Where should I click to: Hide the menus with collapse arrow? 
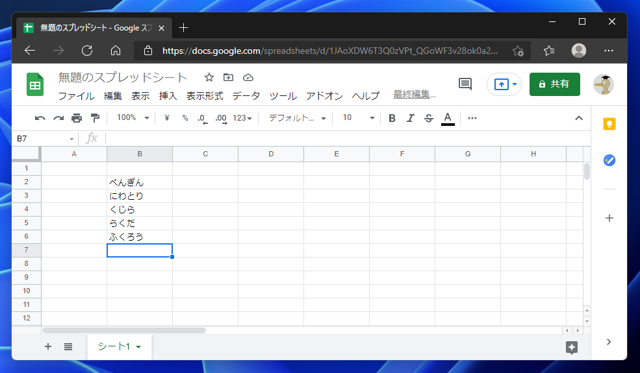[579, 118]
